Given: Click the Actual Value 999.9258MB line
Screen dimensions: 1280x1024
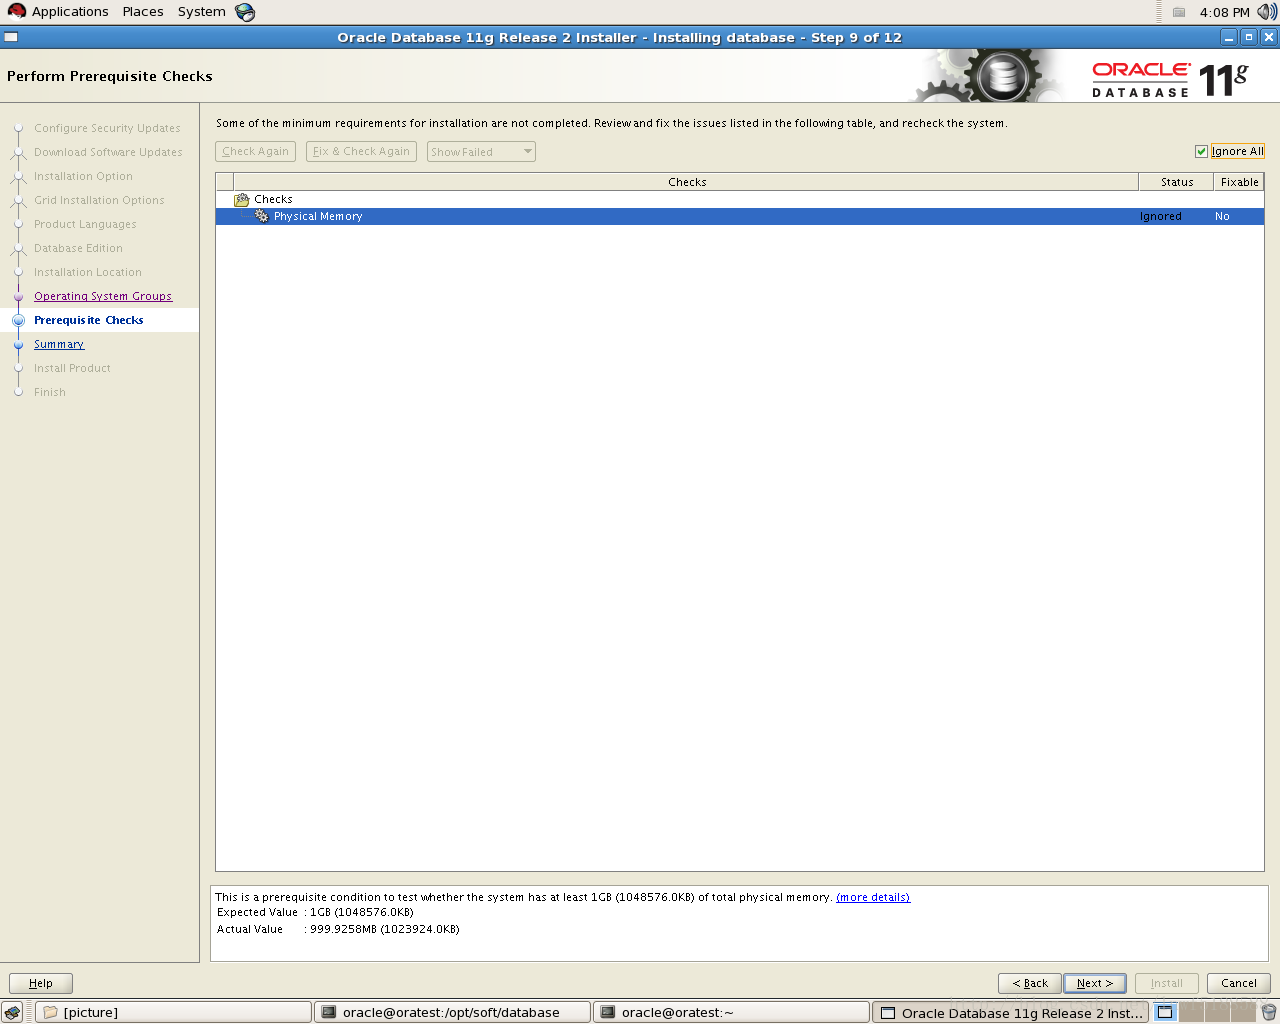Looking at the screenshot, I should [x=338, y=929].
